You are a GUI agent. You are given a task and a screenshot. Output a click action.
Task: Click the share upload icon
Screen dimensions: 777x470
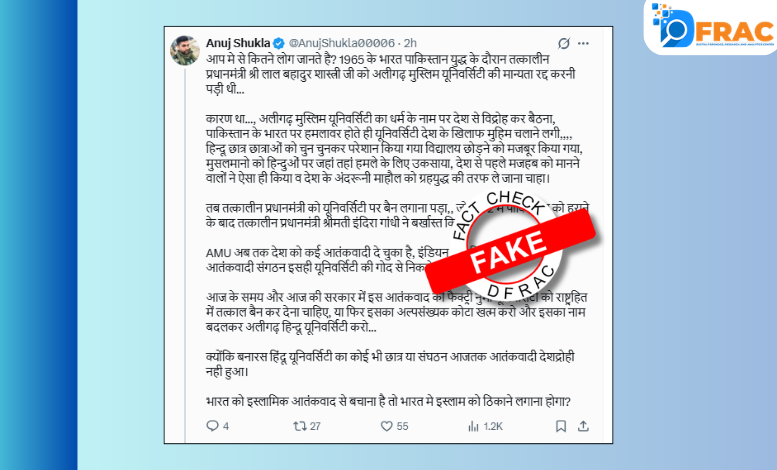click(583, 426)
